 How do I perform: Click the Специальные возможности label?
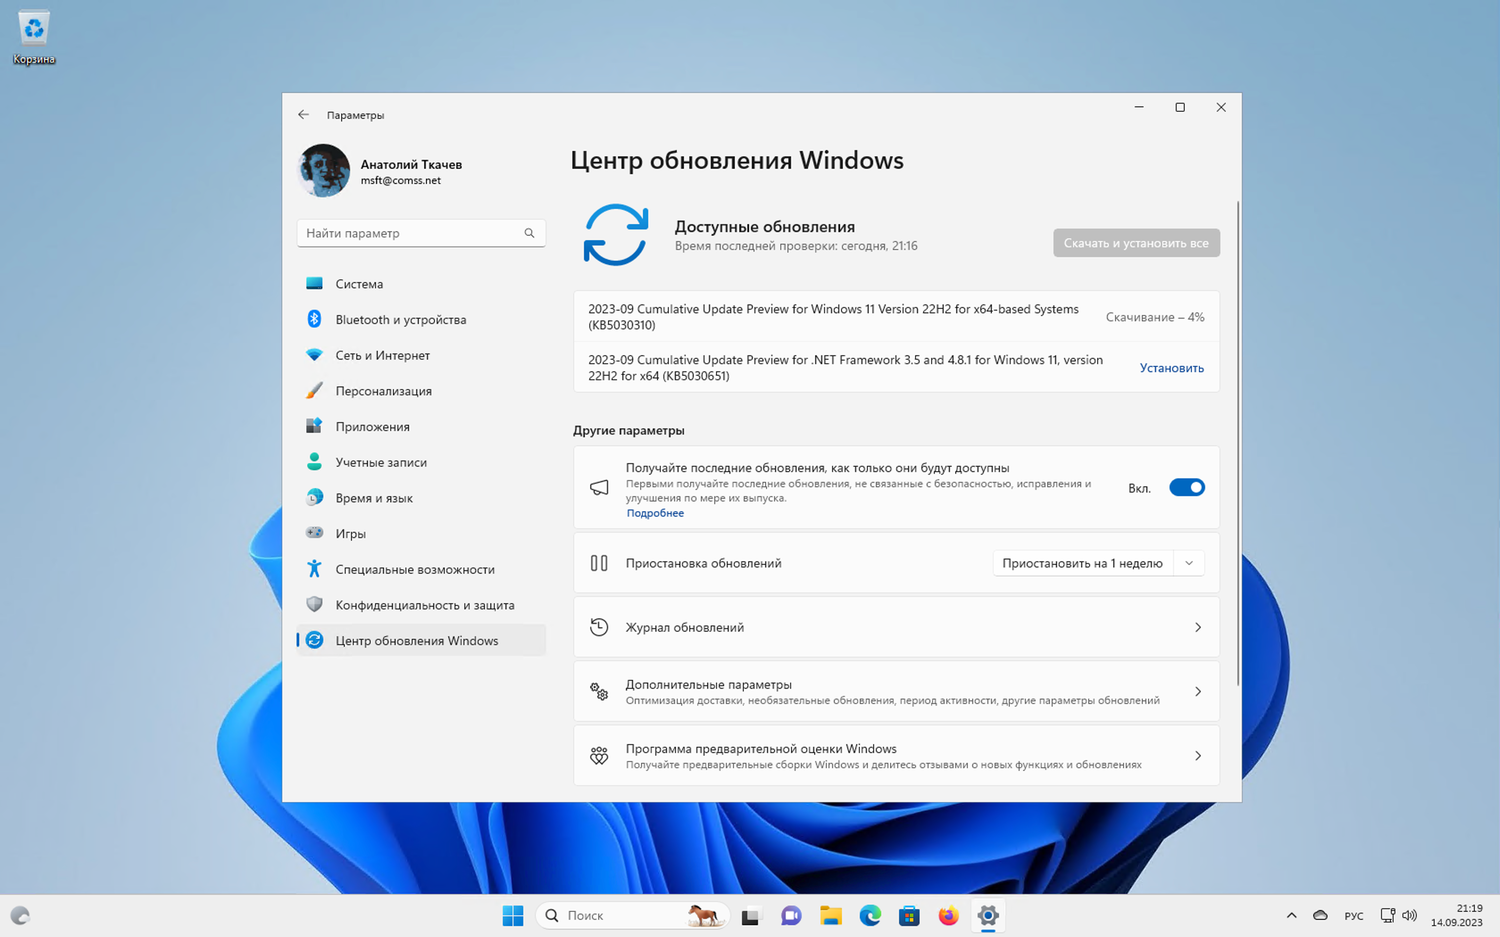pos(415,569)
